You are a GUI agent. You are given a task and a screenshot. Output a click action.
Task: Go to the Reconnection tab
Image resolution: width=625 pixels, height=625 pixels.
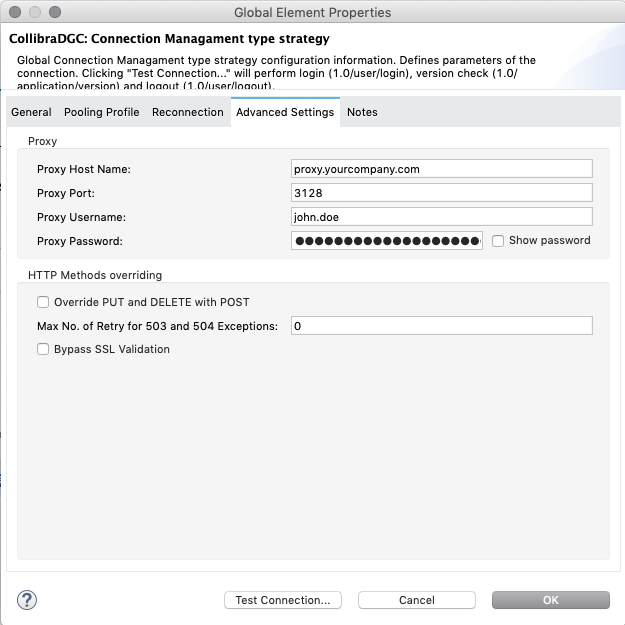point(187,112)
